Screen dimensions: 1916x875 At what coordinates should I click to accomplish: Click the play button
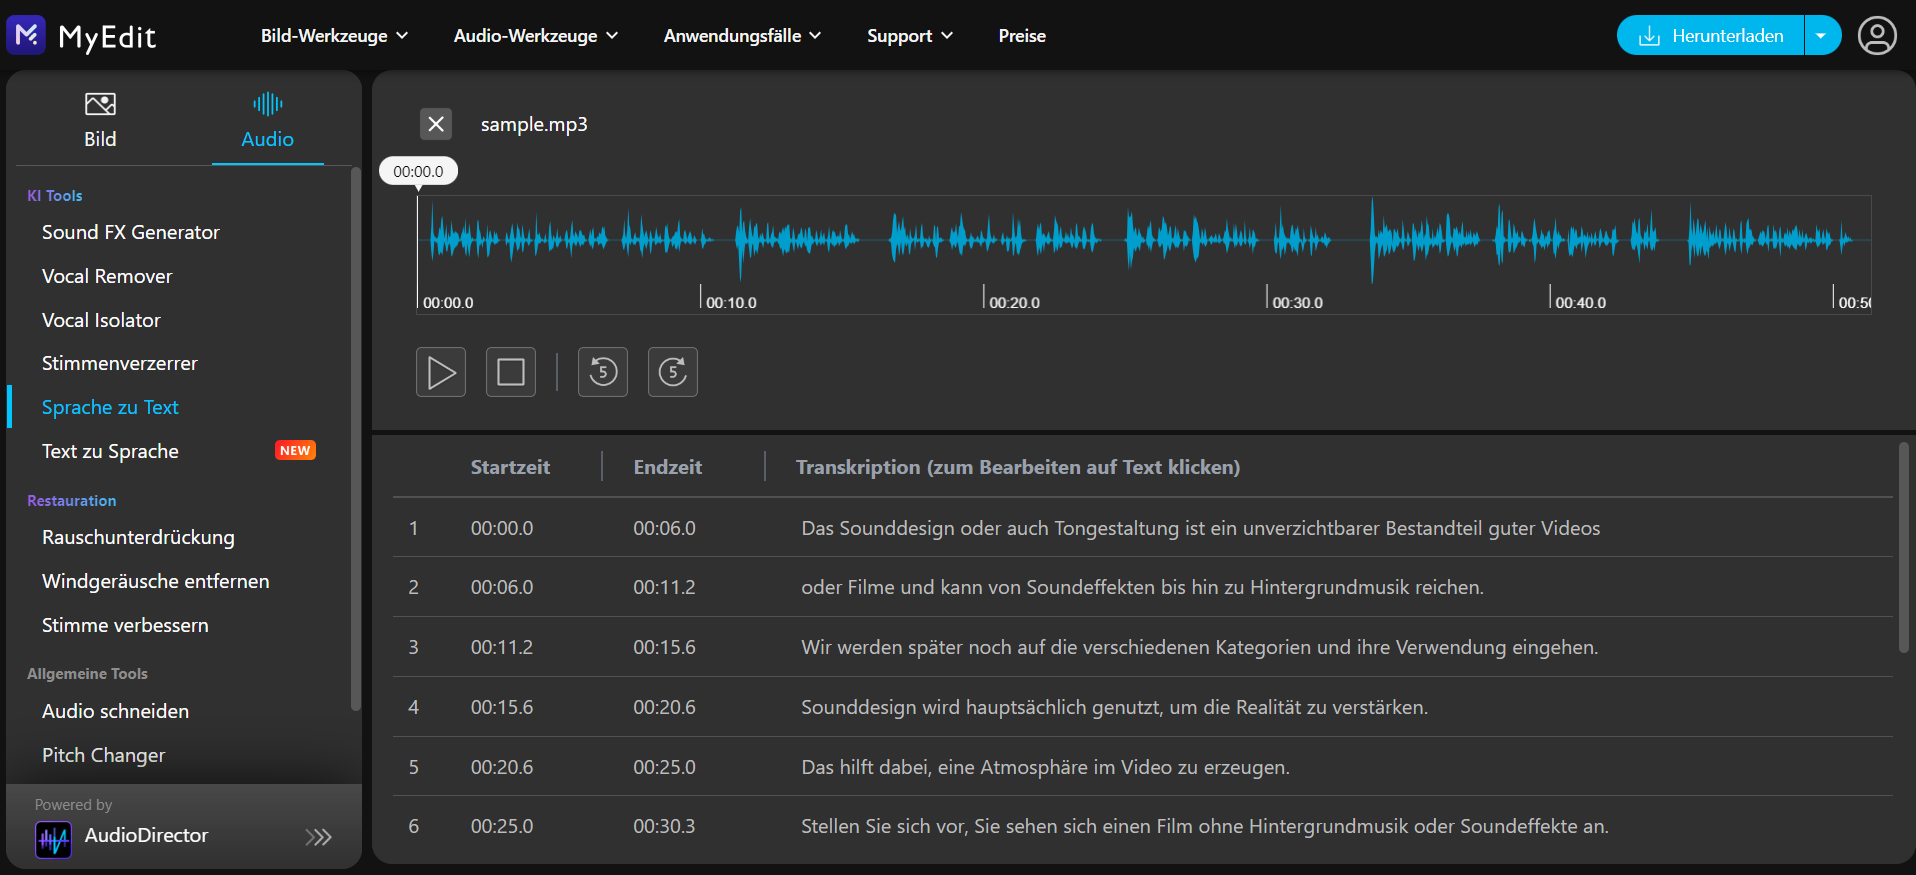pyautogui.click(x=441, y=372)
